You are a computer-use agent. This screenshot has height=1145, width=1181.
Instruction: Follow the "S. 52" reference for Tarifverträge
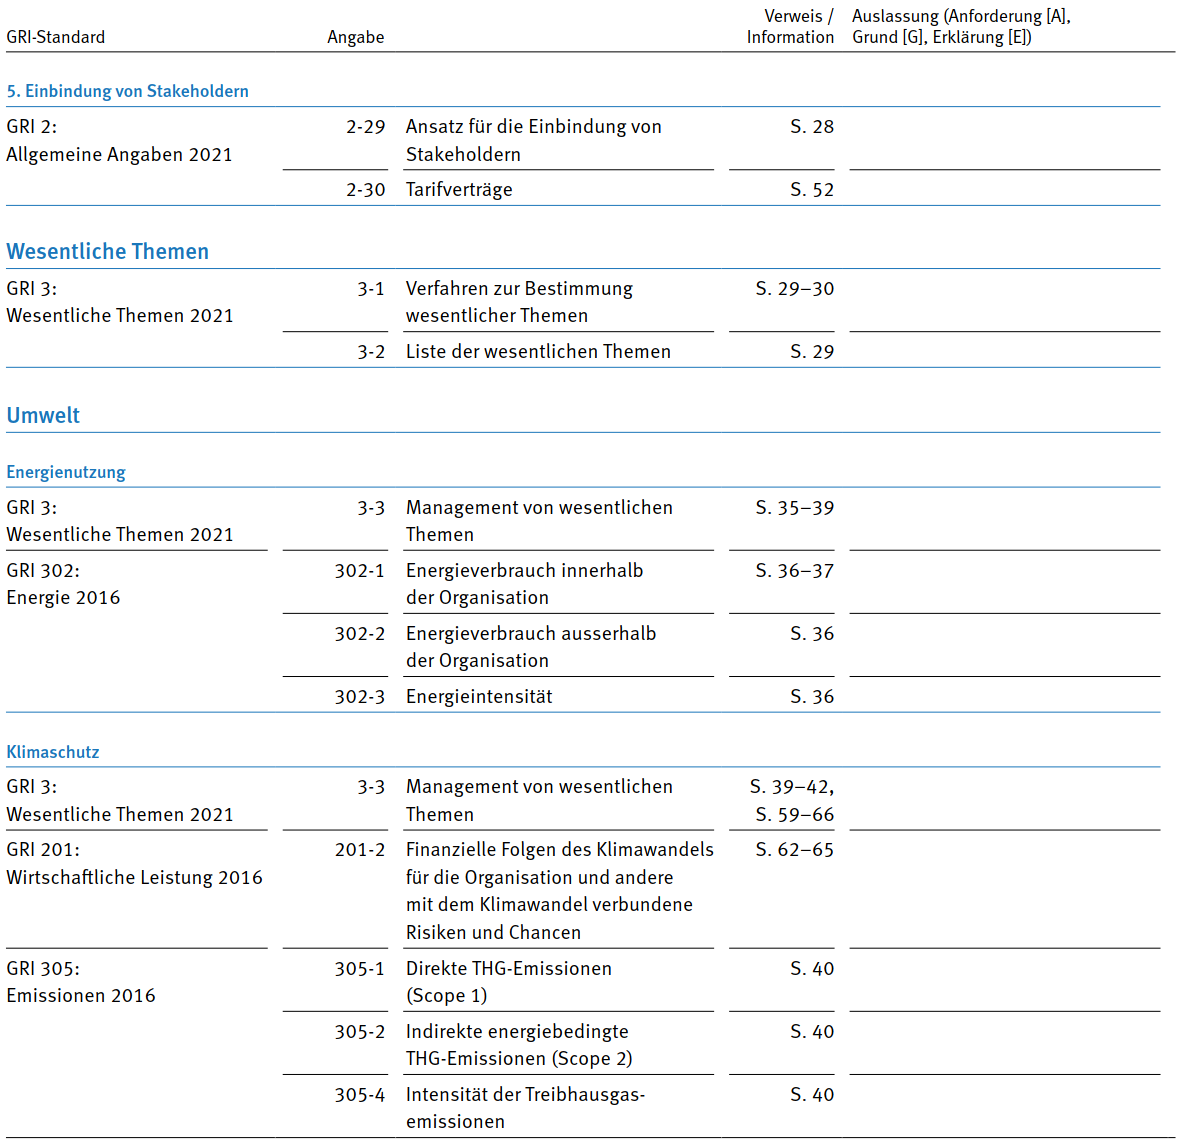[x=811, y=190]
